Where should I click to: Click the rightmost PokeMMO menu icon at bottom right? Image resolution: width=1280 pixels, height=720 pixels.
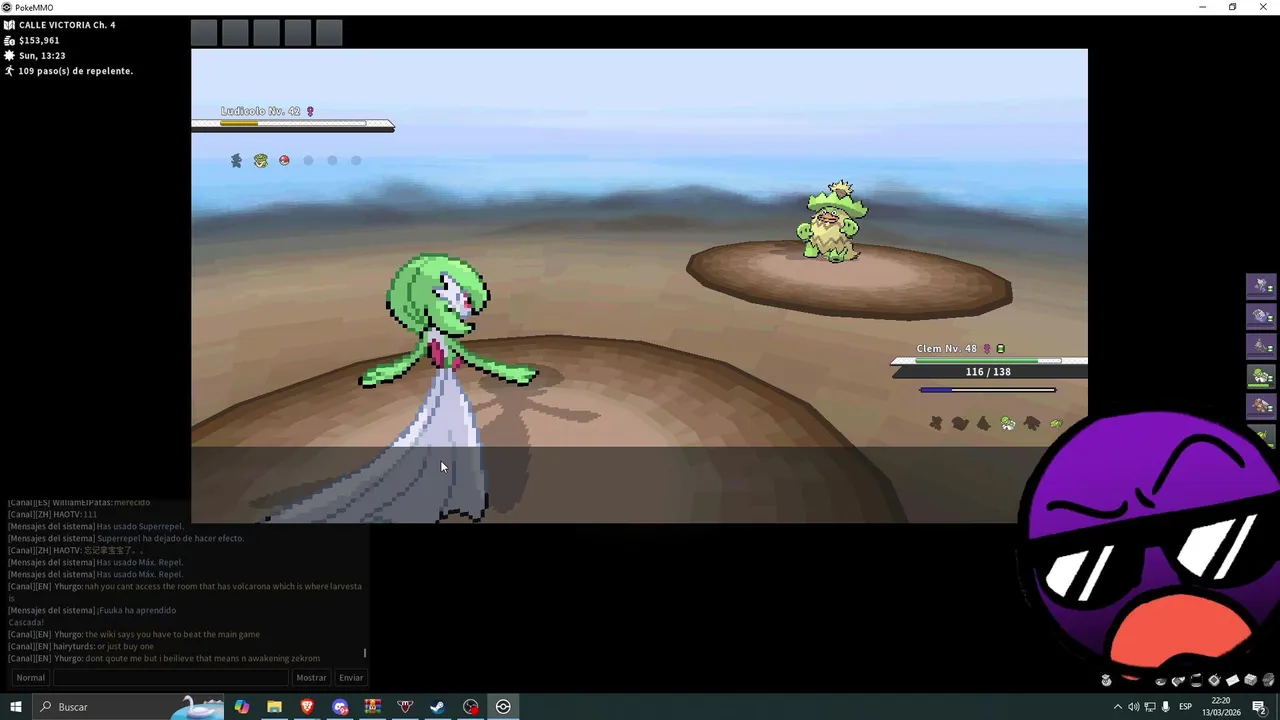pos(1268,680)
